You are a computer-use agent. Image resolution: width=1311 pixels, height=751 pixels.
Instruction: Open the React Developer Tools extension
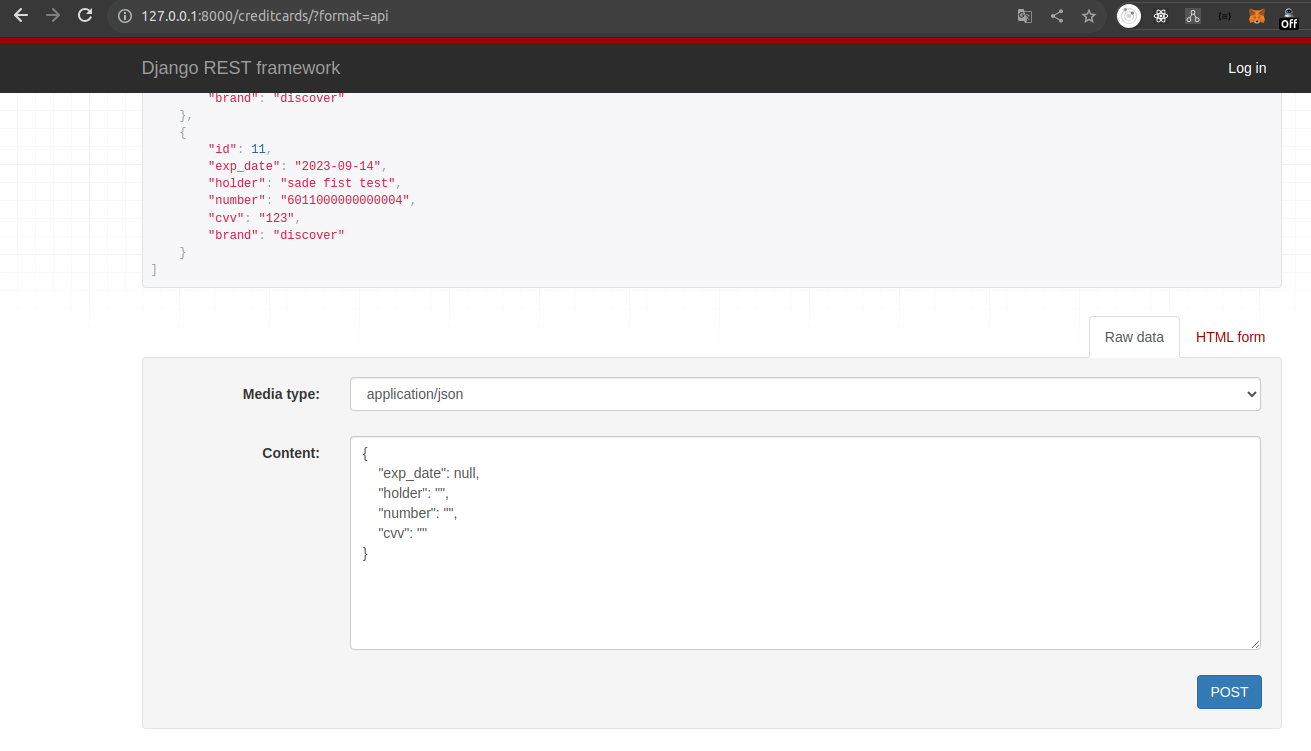(x=1160, y=15)
